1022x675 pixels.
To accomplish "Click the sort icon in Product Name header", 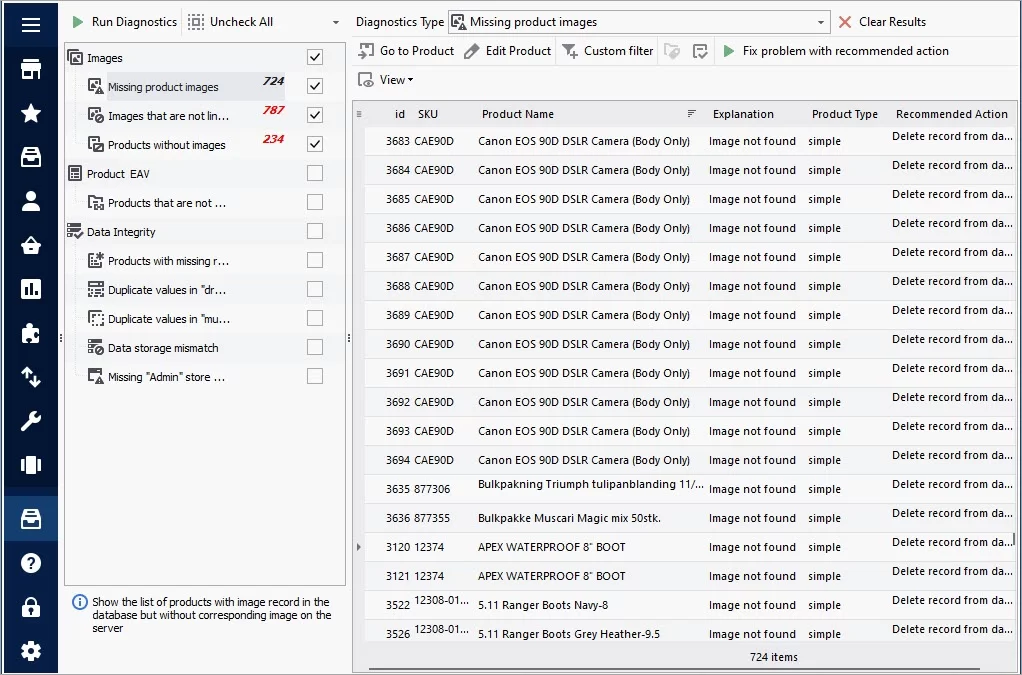I will [692, 113].
